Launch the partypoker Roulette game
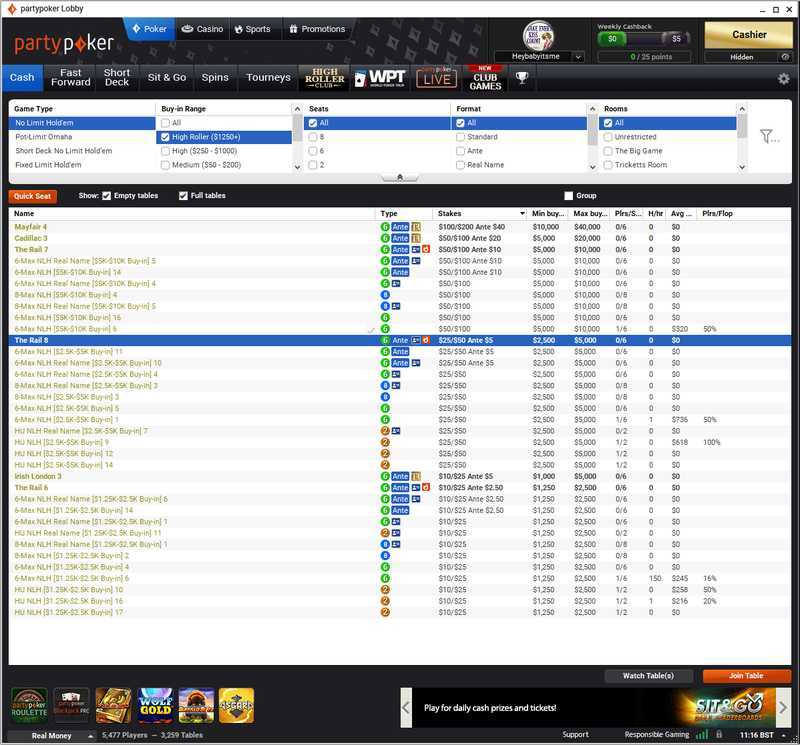Viewport: 800px width, 745px height. coord(29,706)
